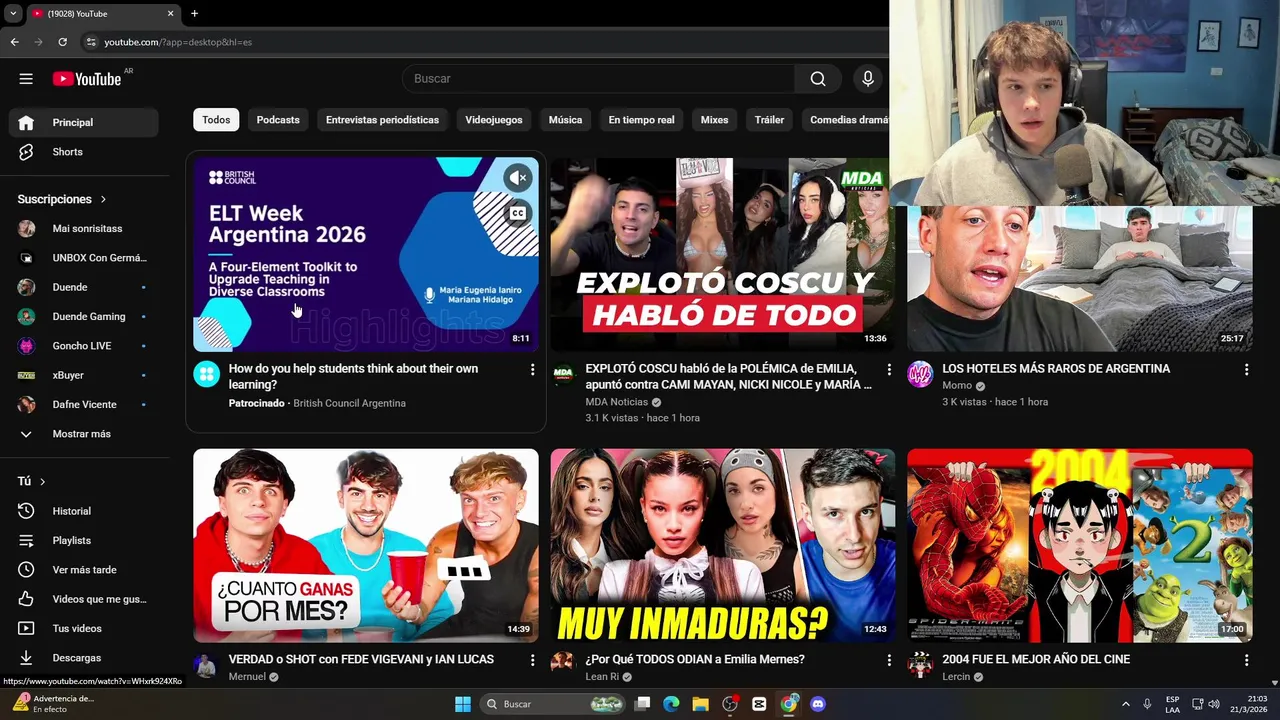Screen dimensions: 1280x720
Task: Open ELT Week Argentina 2026 thumbnail
Action: pos(366,254)
